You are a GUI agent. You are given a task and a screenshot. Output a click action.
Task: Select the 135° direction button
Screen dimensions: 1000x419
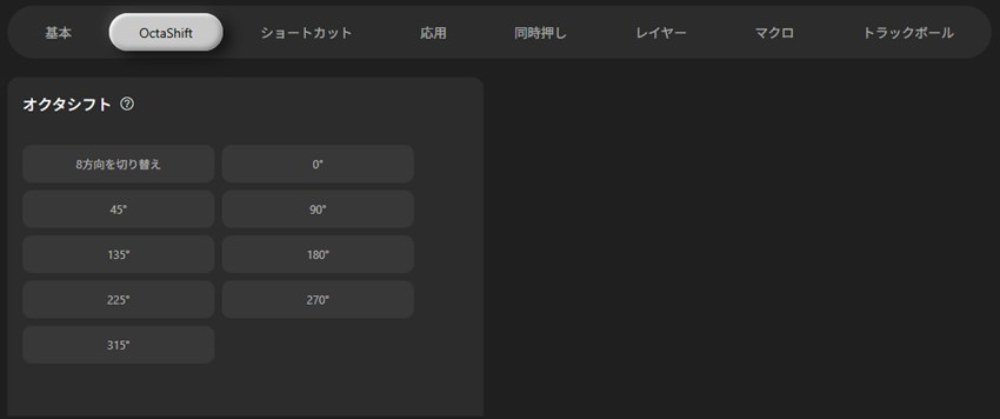click(119, 254)
